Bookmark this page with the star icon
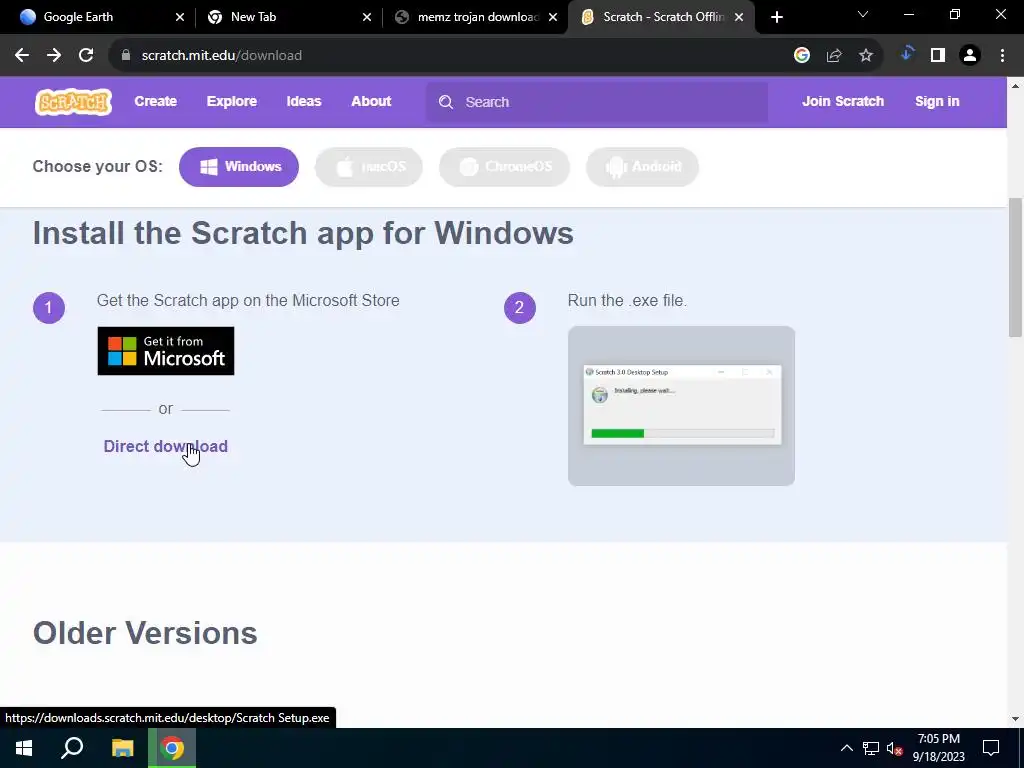 pyautogui.click(x=866, y=56)
